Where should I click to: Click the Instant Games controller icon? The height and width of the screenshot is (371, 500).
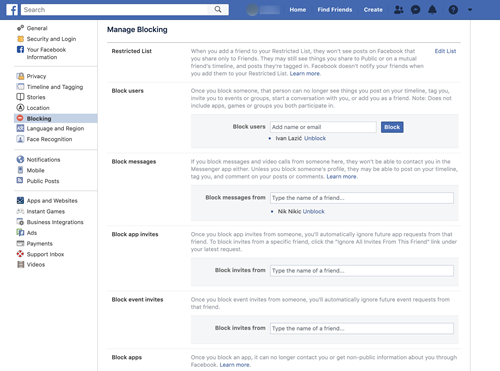click(20, 211)
